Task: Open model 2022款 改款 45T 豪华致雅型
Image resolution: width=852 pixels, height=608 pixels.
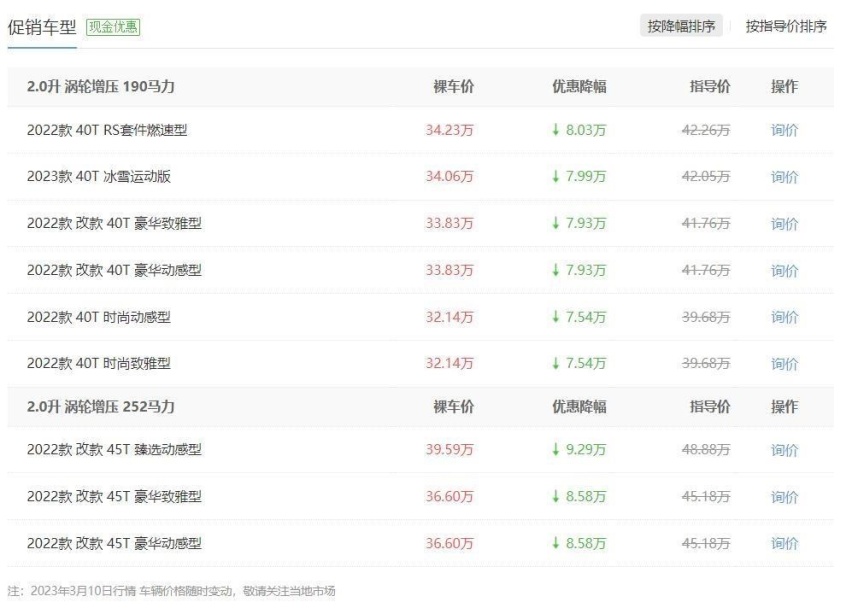Action: [114, 496]
